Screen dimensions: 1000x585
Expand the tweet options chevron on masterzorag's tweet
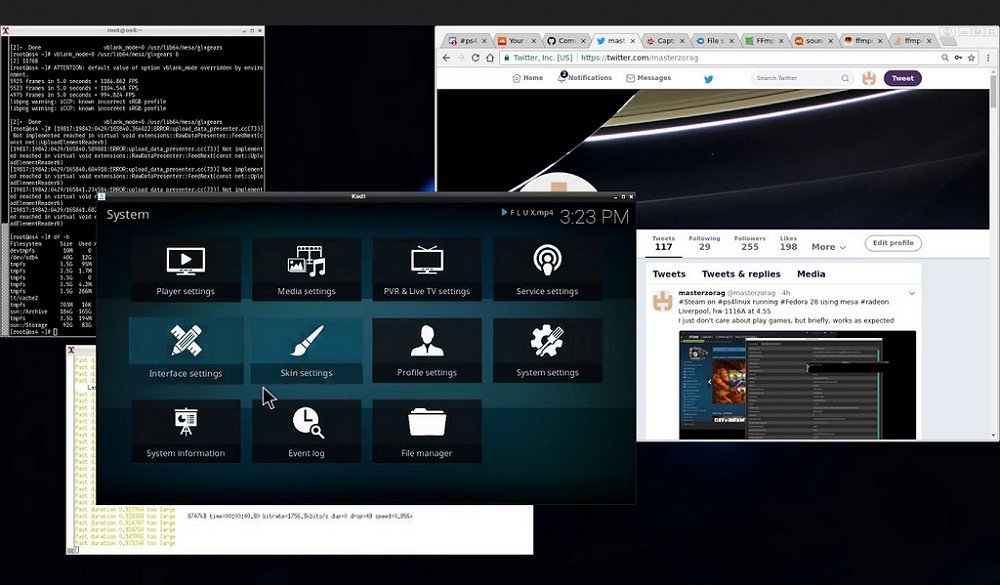tap(912, 293)
